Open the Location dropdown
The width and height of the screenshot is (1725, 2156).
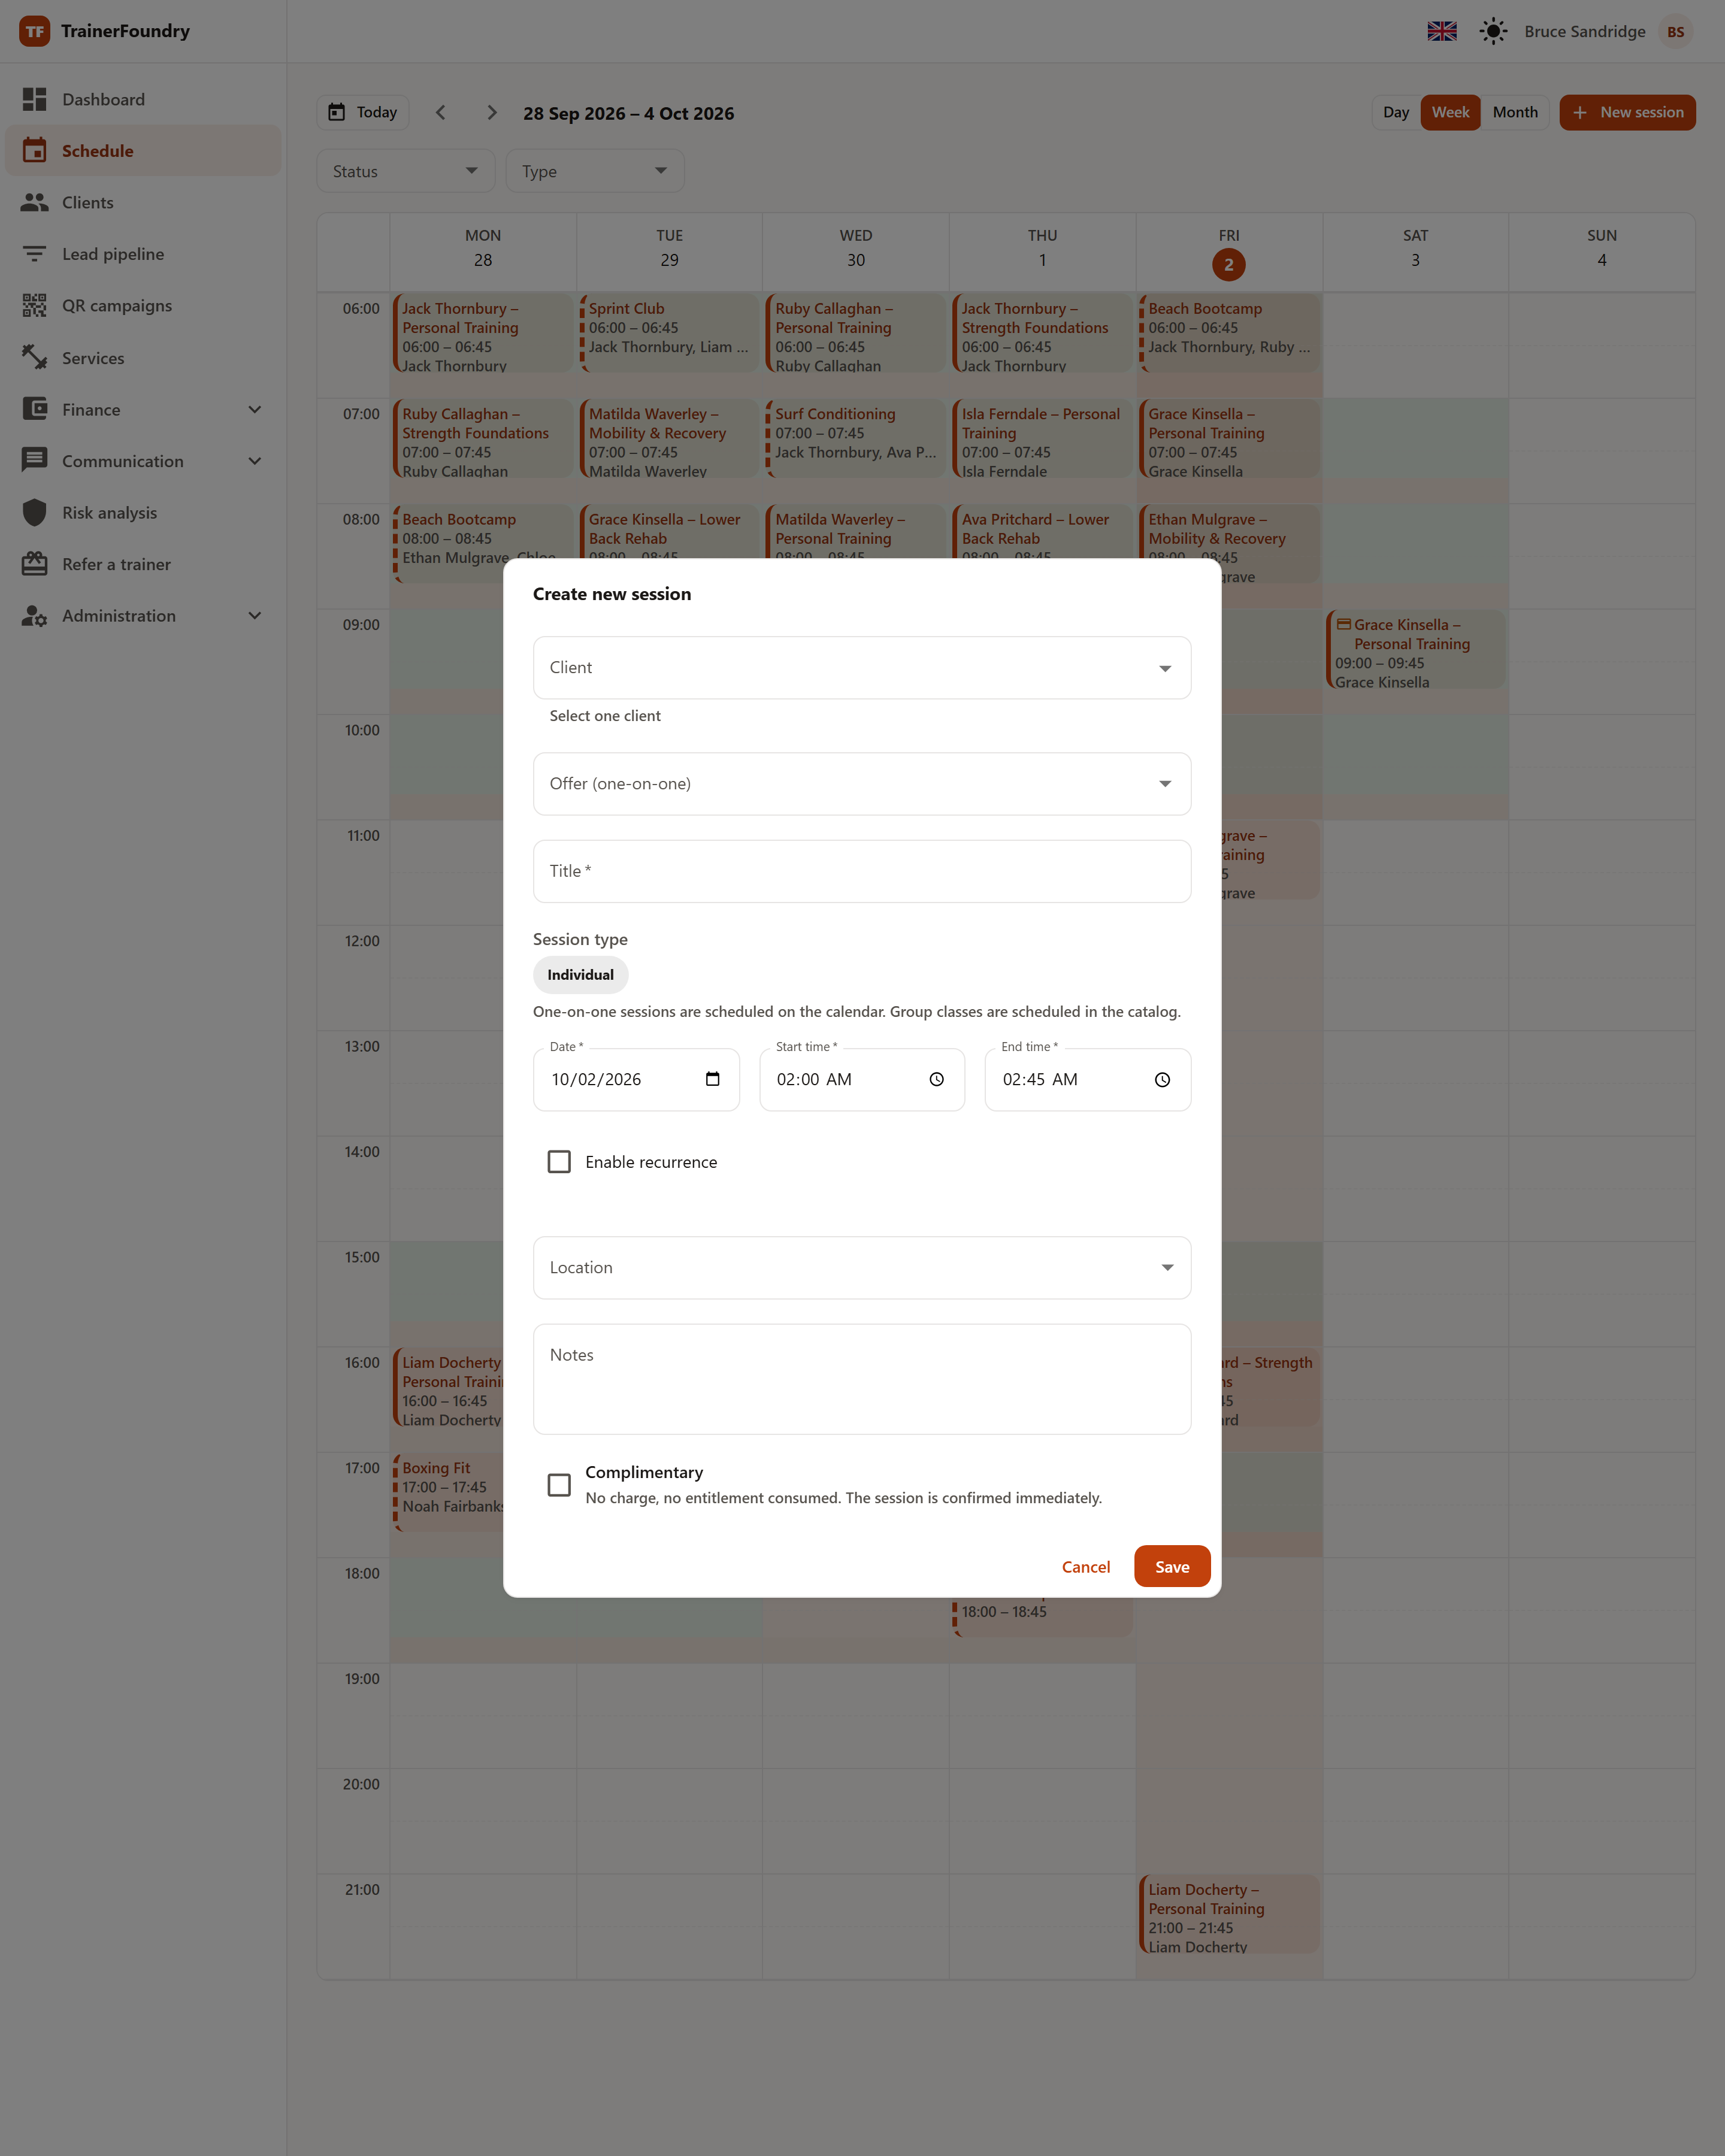click(861, 1267)
